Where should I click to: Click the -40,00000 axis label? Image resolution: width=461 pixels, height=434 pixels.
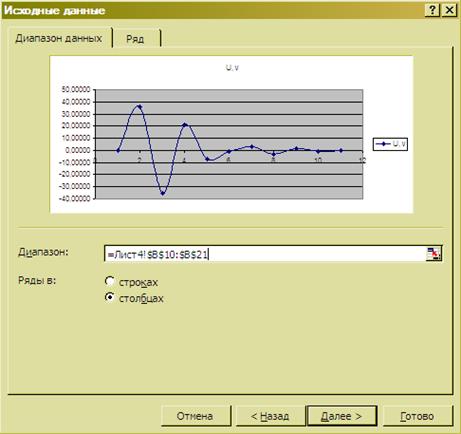(75, 198)
